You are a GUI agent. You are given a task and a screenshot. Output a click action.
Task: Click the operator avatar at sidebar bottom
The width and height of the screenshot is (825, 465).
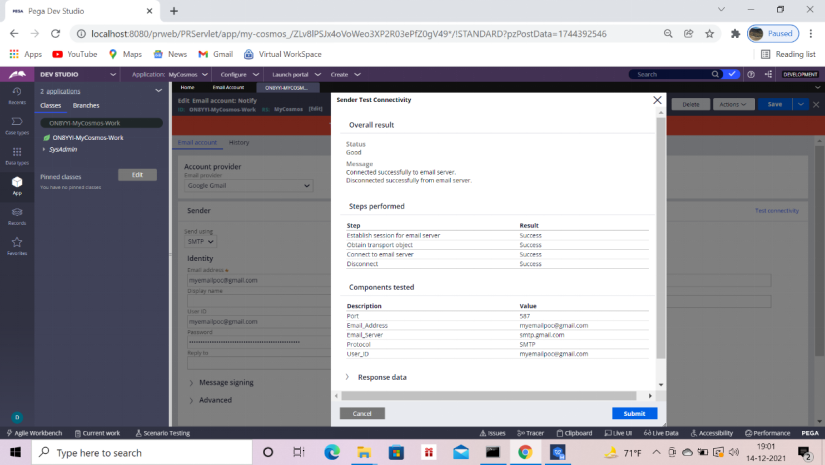(17, 417)
